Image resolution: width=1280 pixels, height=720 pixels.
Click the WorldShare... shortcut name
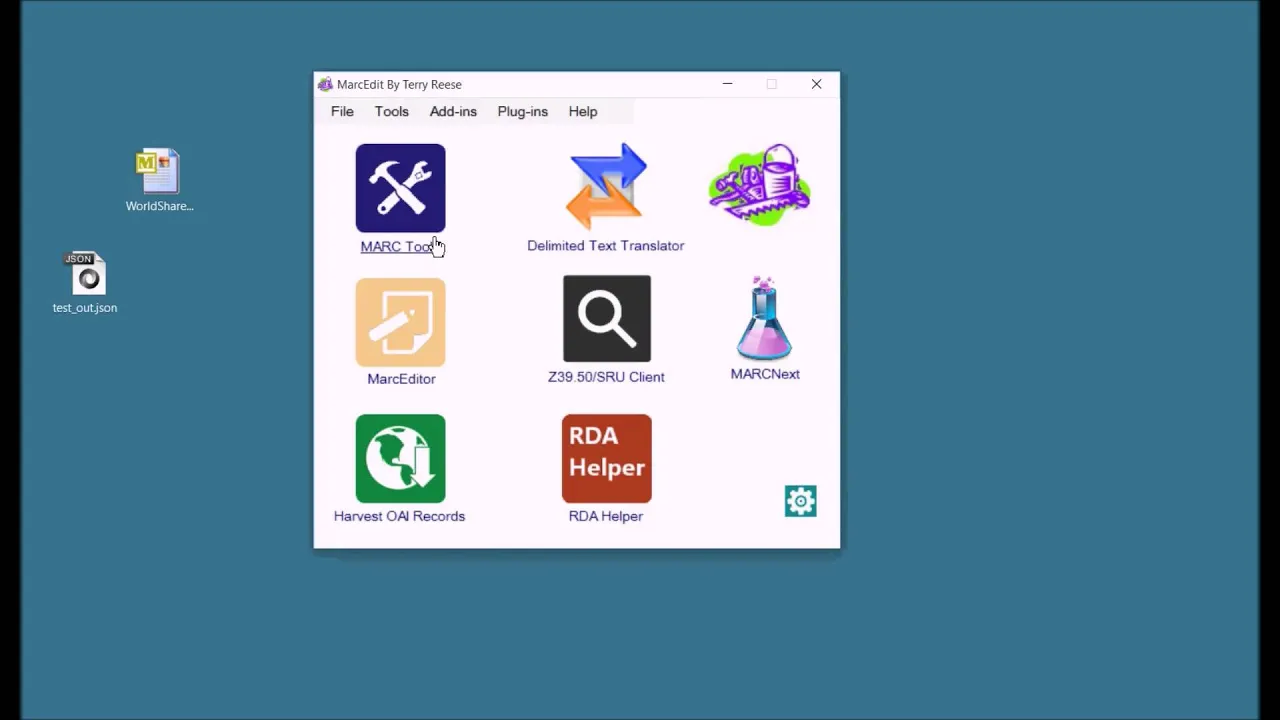159,205
